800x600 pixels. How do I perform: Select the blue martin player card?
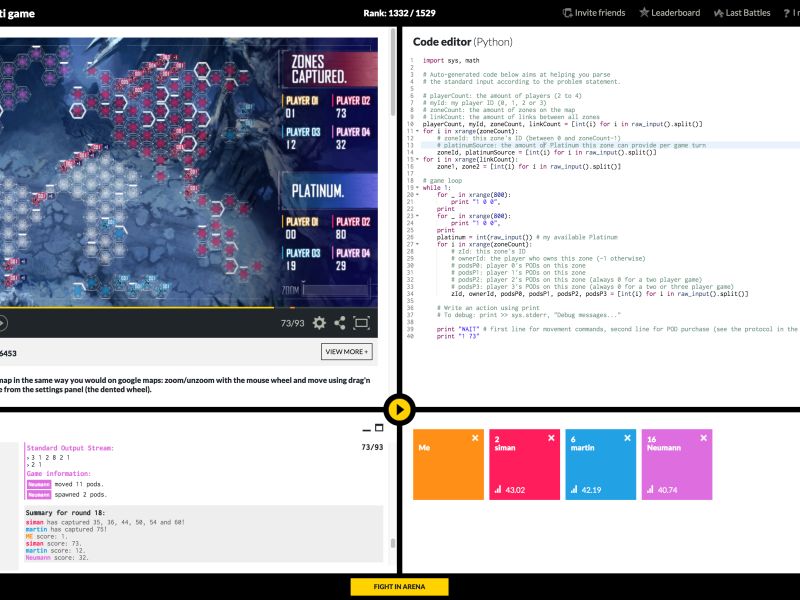point(601,464)
